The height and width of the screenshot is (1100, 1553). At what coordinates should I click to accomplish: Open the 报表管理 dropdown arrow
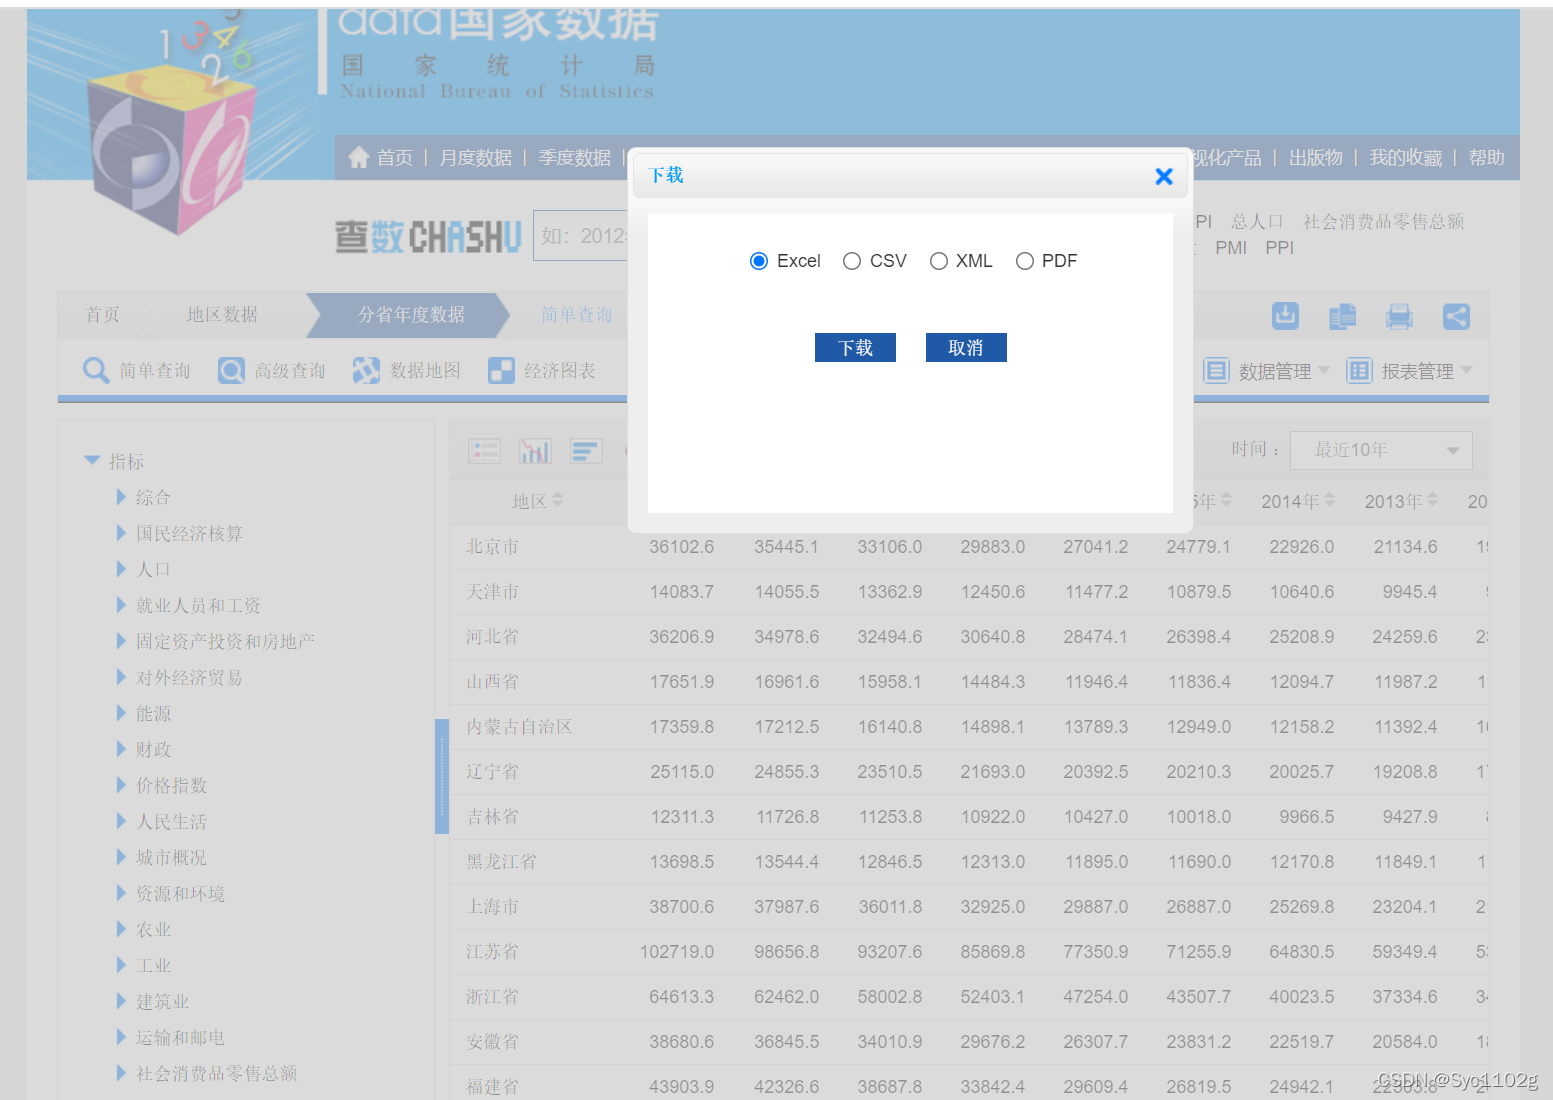click(1467, 370)
